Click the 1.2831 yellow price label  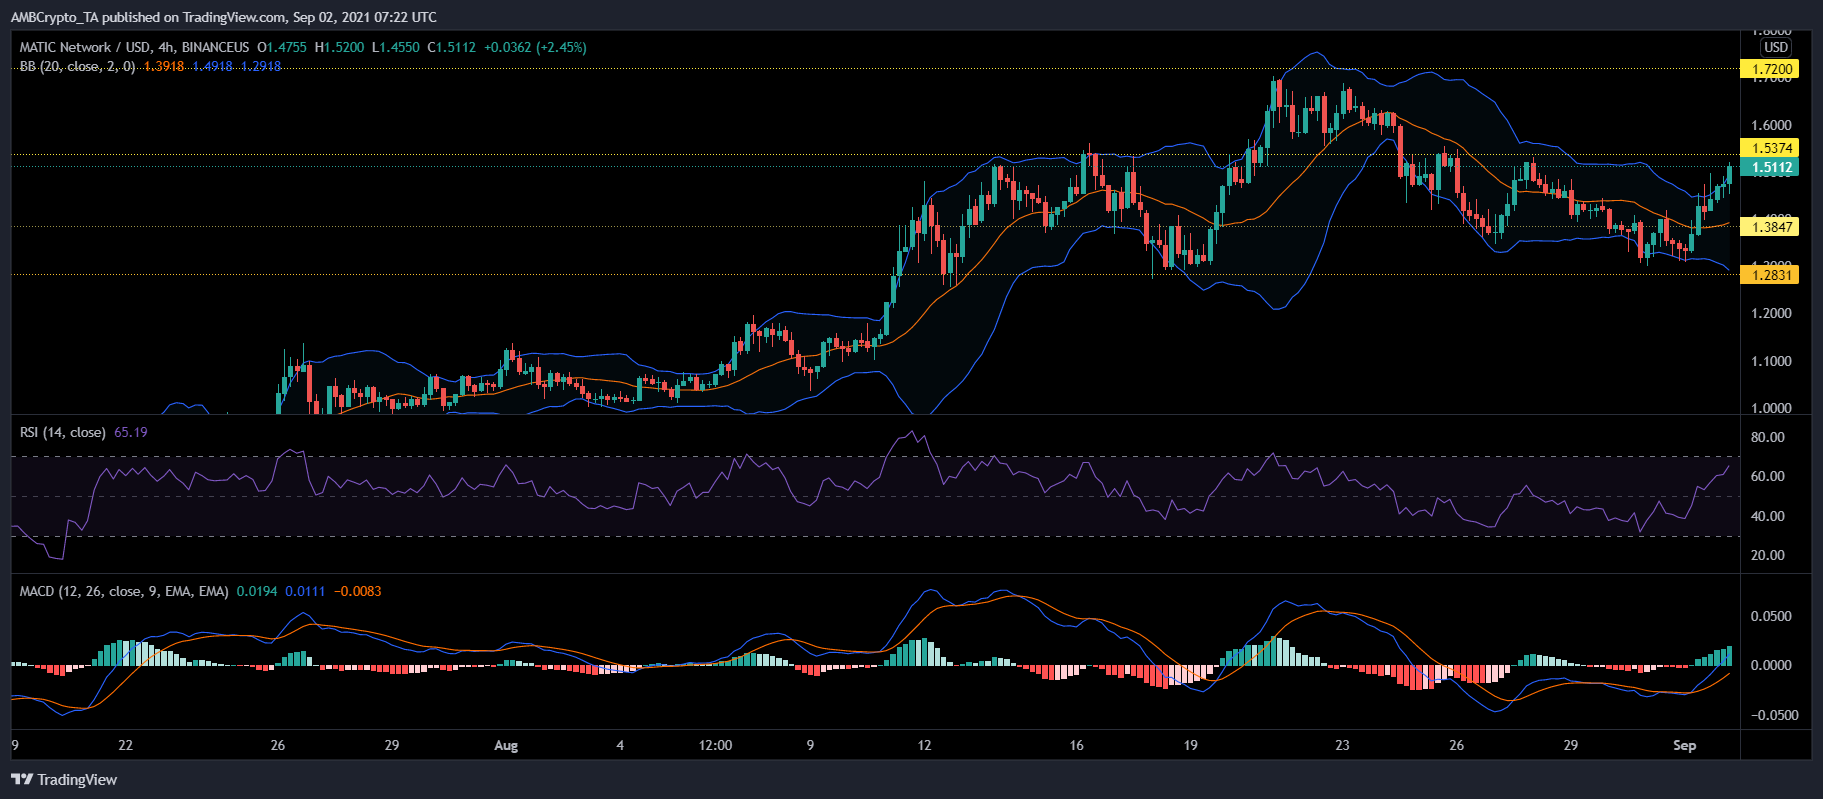1770,274
